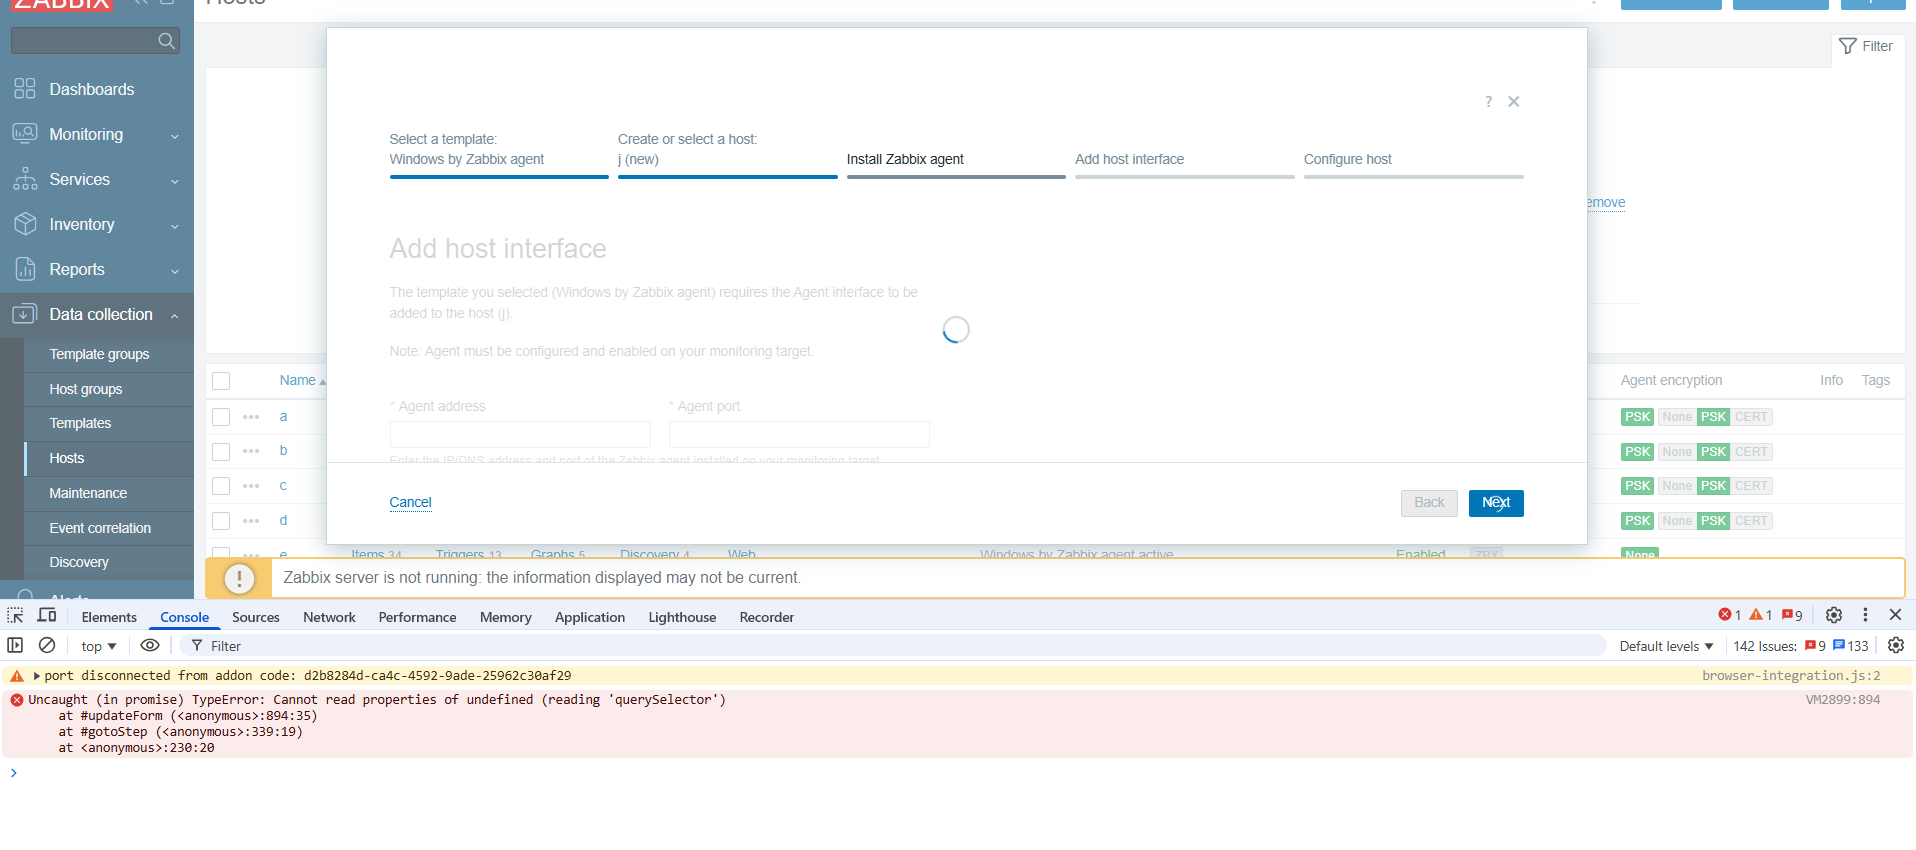Click the sidebar search text field
Viewport: 1916px width, 850px height.
point(85,41)
